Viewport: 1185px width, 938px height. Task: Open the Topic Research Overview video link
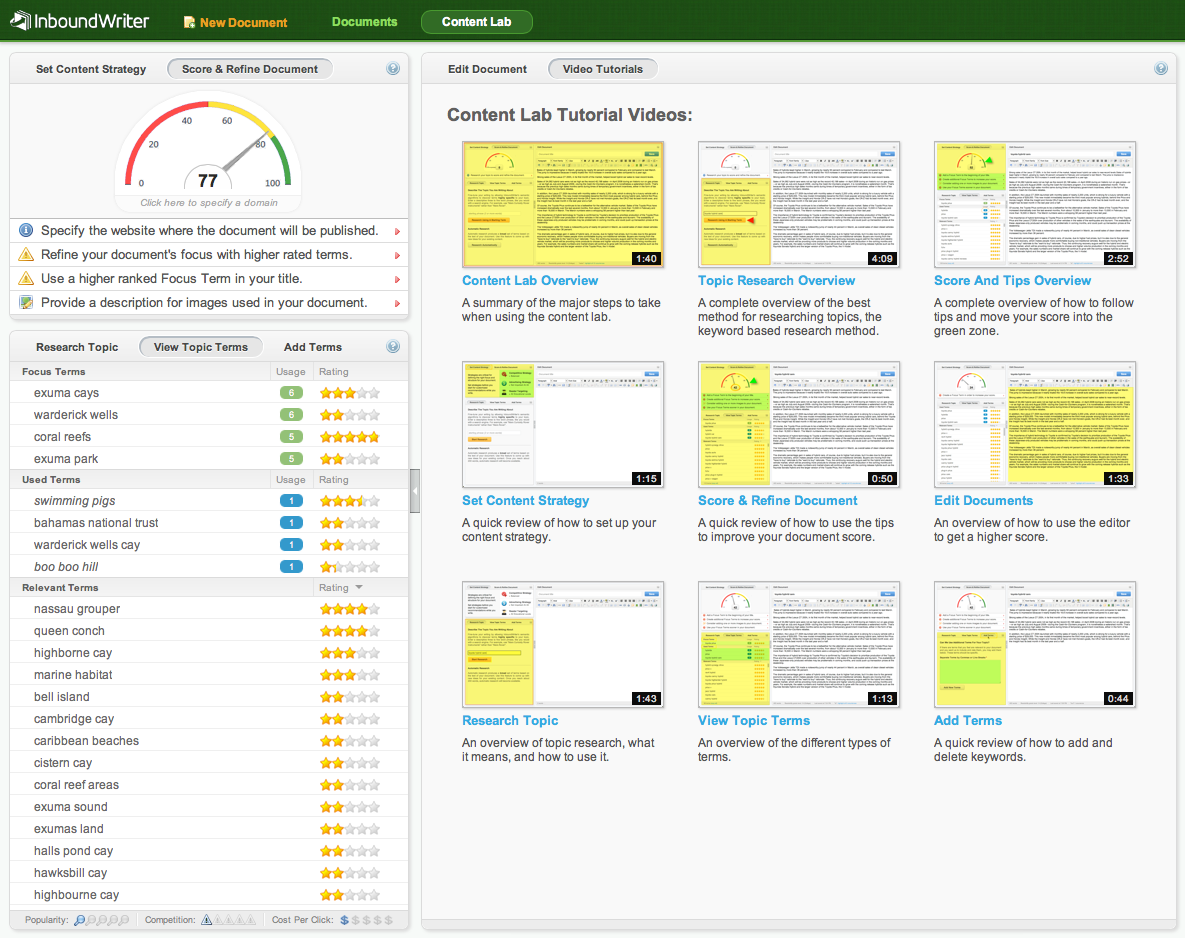(776, 281)
